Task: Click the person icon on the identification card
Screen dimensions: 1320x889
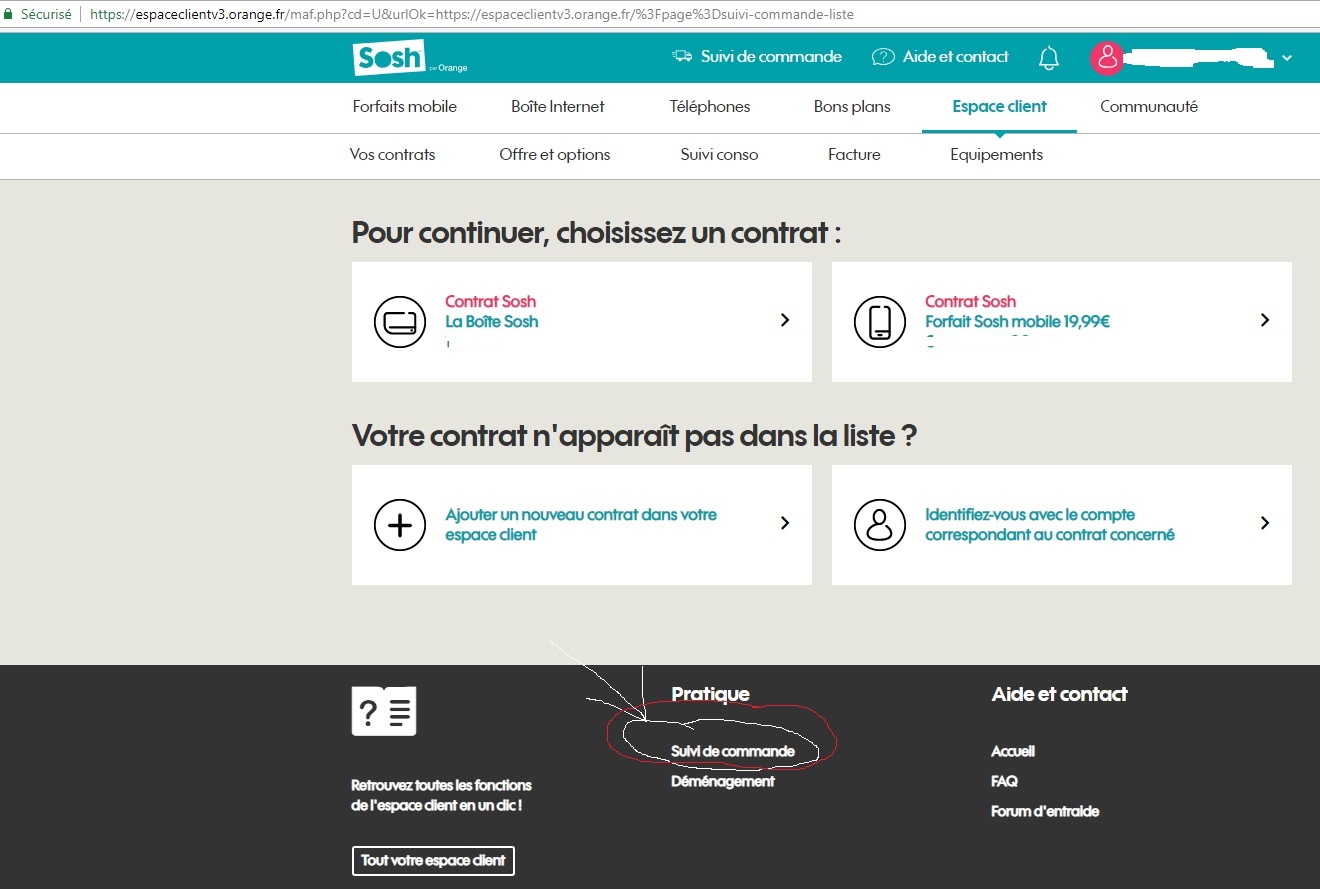Action: 880,524
